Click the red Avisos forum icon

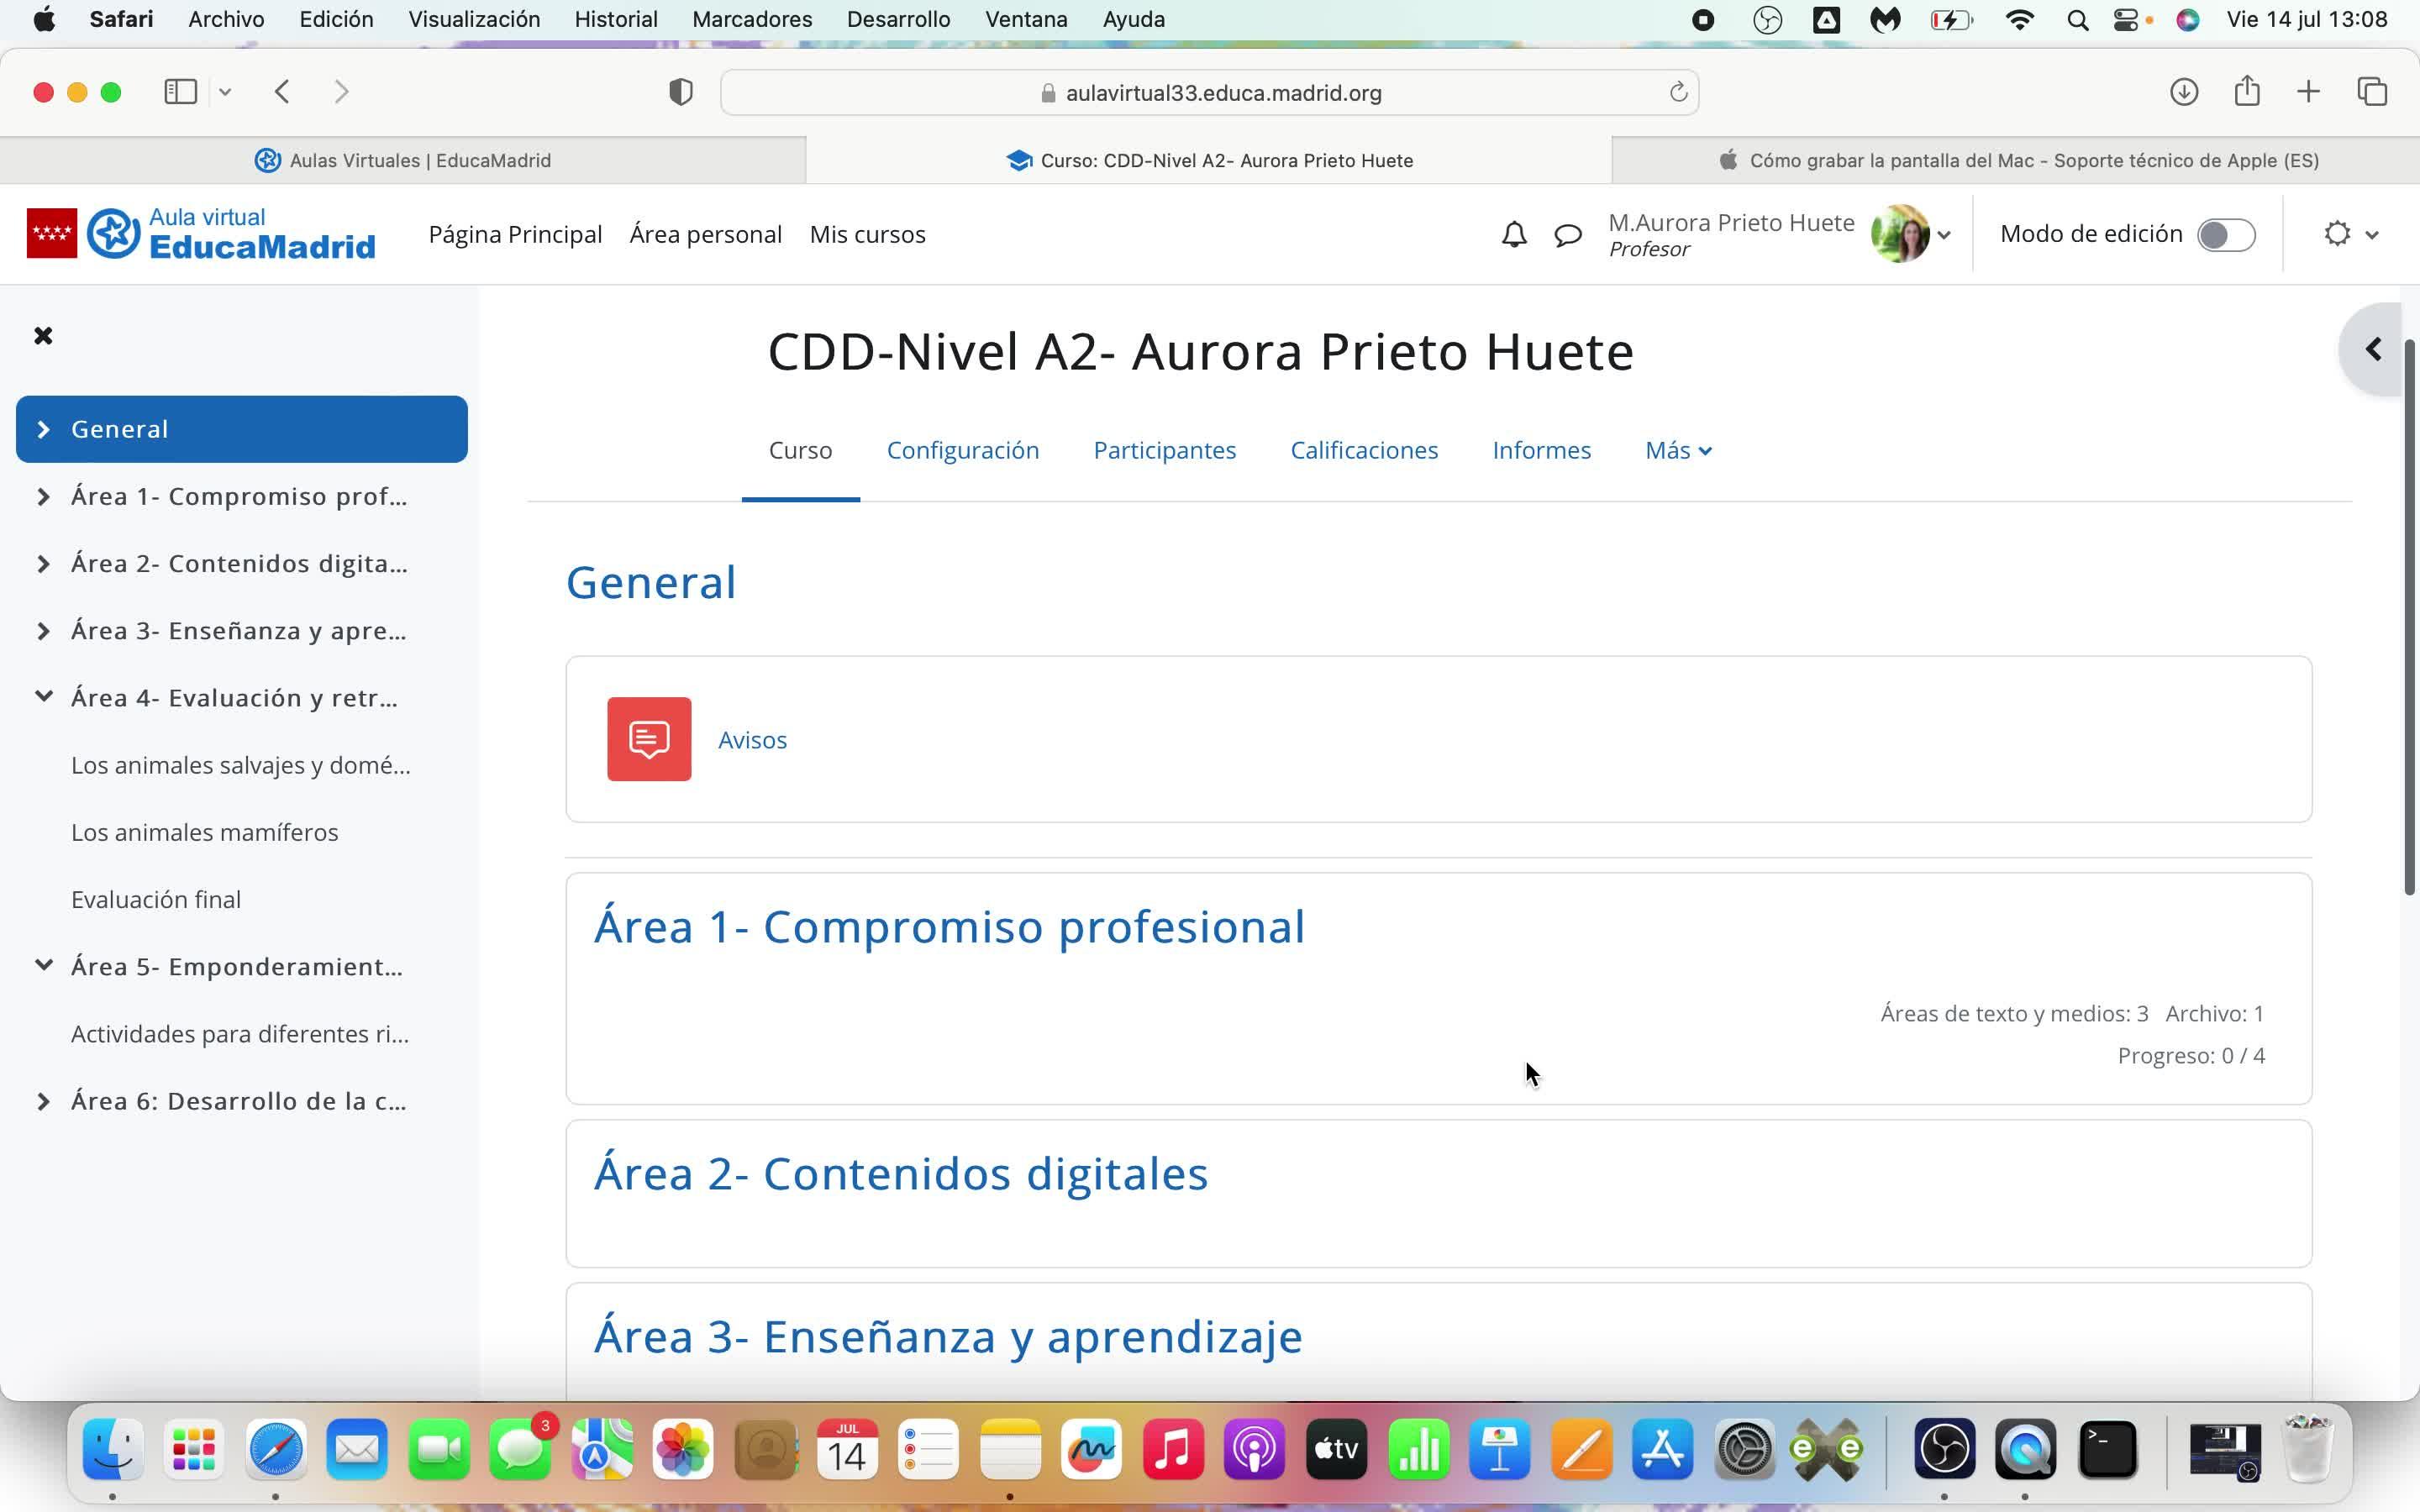[649, 739]
